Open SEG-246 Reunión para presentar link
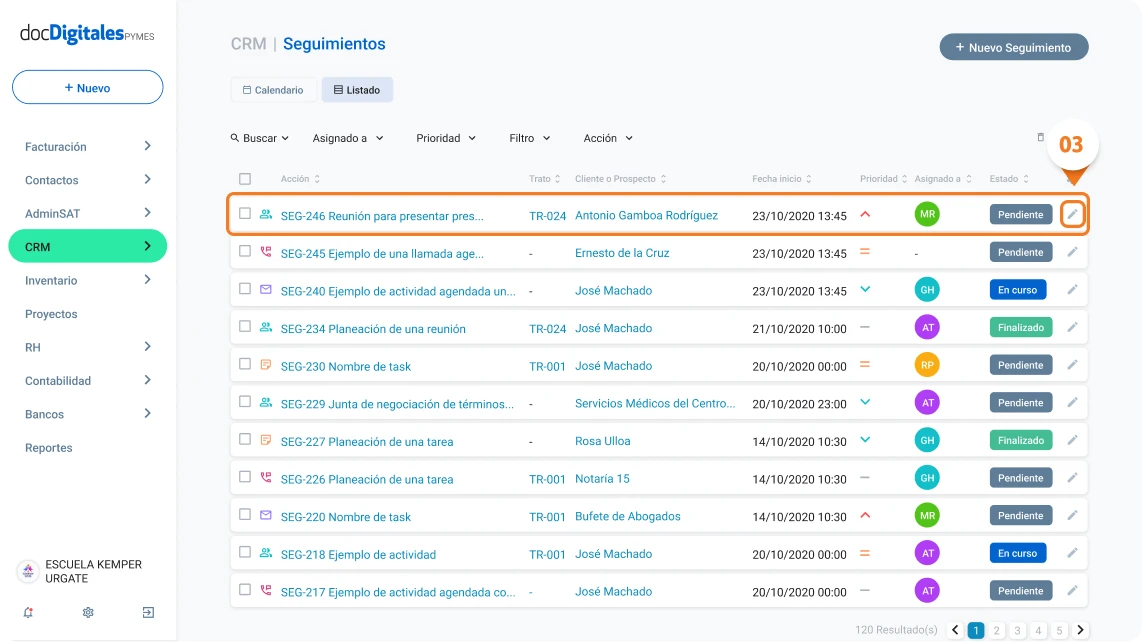The width and height of the screenshot is (1142, 642). pyautogui.click(x=382, y=216)
